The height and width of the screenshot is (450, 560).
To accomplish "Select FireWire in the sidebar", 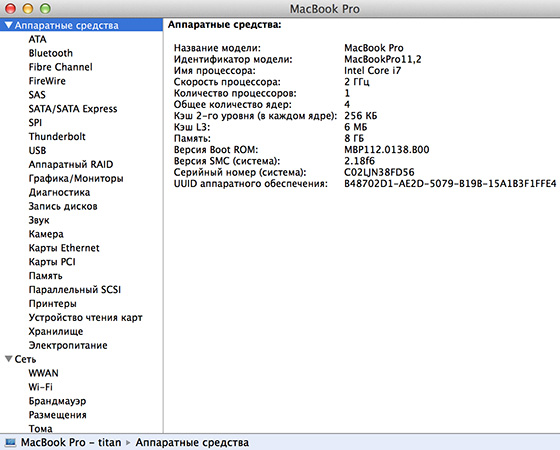I will click(47, 81).
